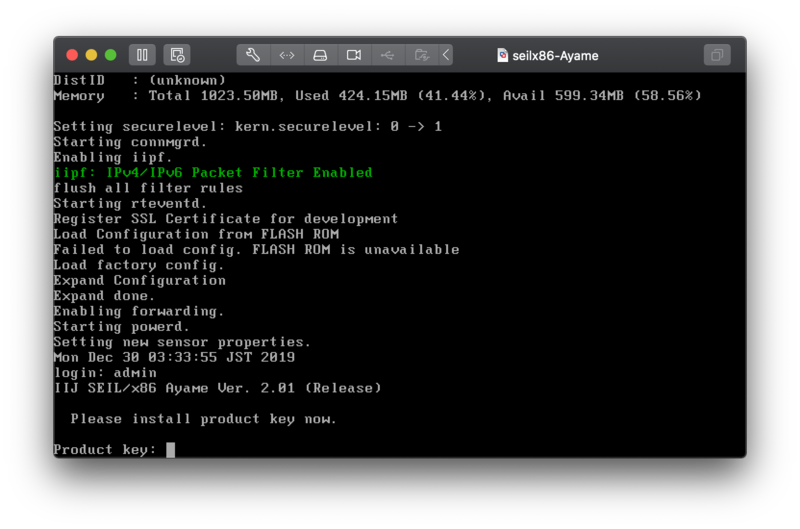This screenshot has width=800, height=529.
Task: Click the camera device icon
Action: point(354,55)
